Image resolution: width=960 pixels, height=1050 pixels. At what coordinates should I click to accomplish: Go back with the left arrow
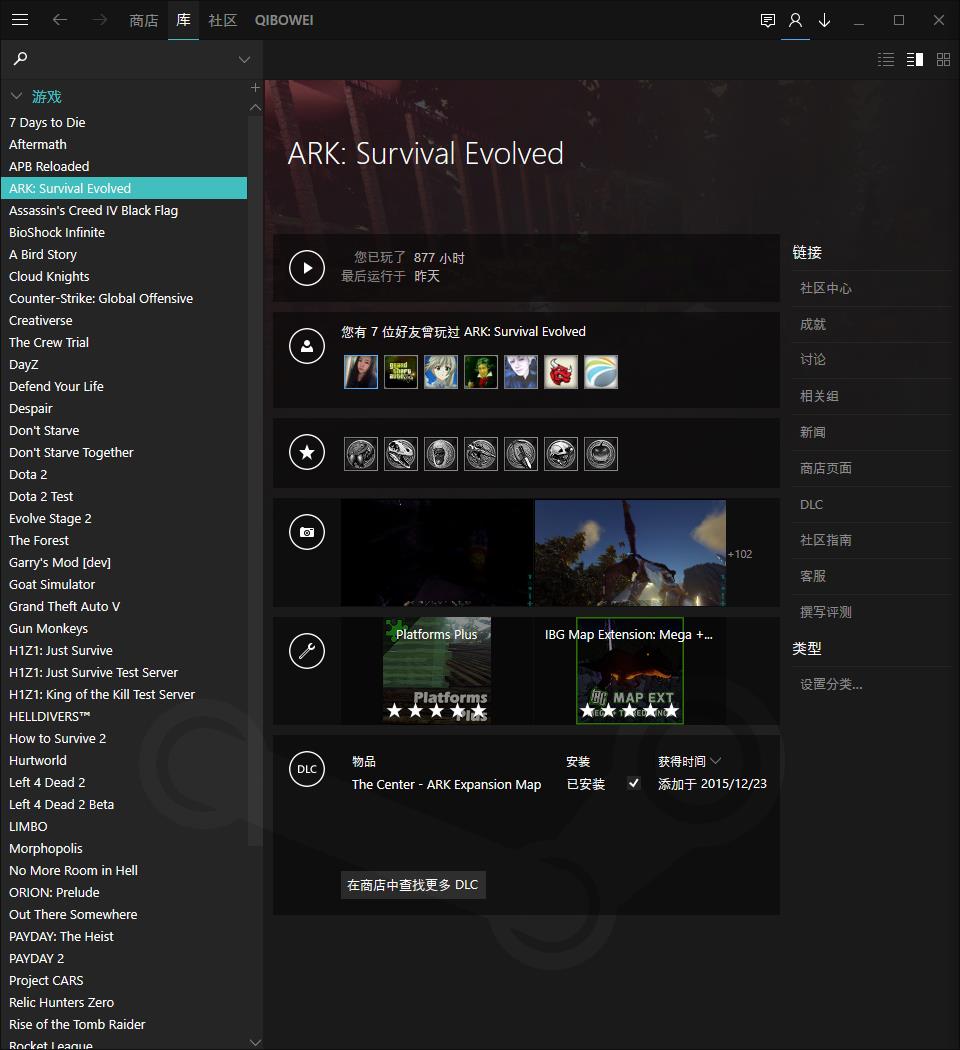pyautogui.click(x=60, y=20)
